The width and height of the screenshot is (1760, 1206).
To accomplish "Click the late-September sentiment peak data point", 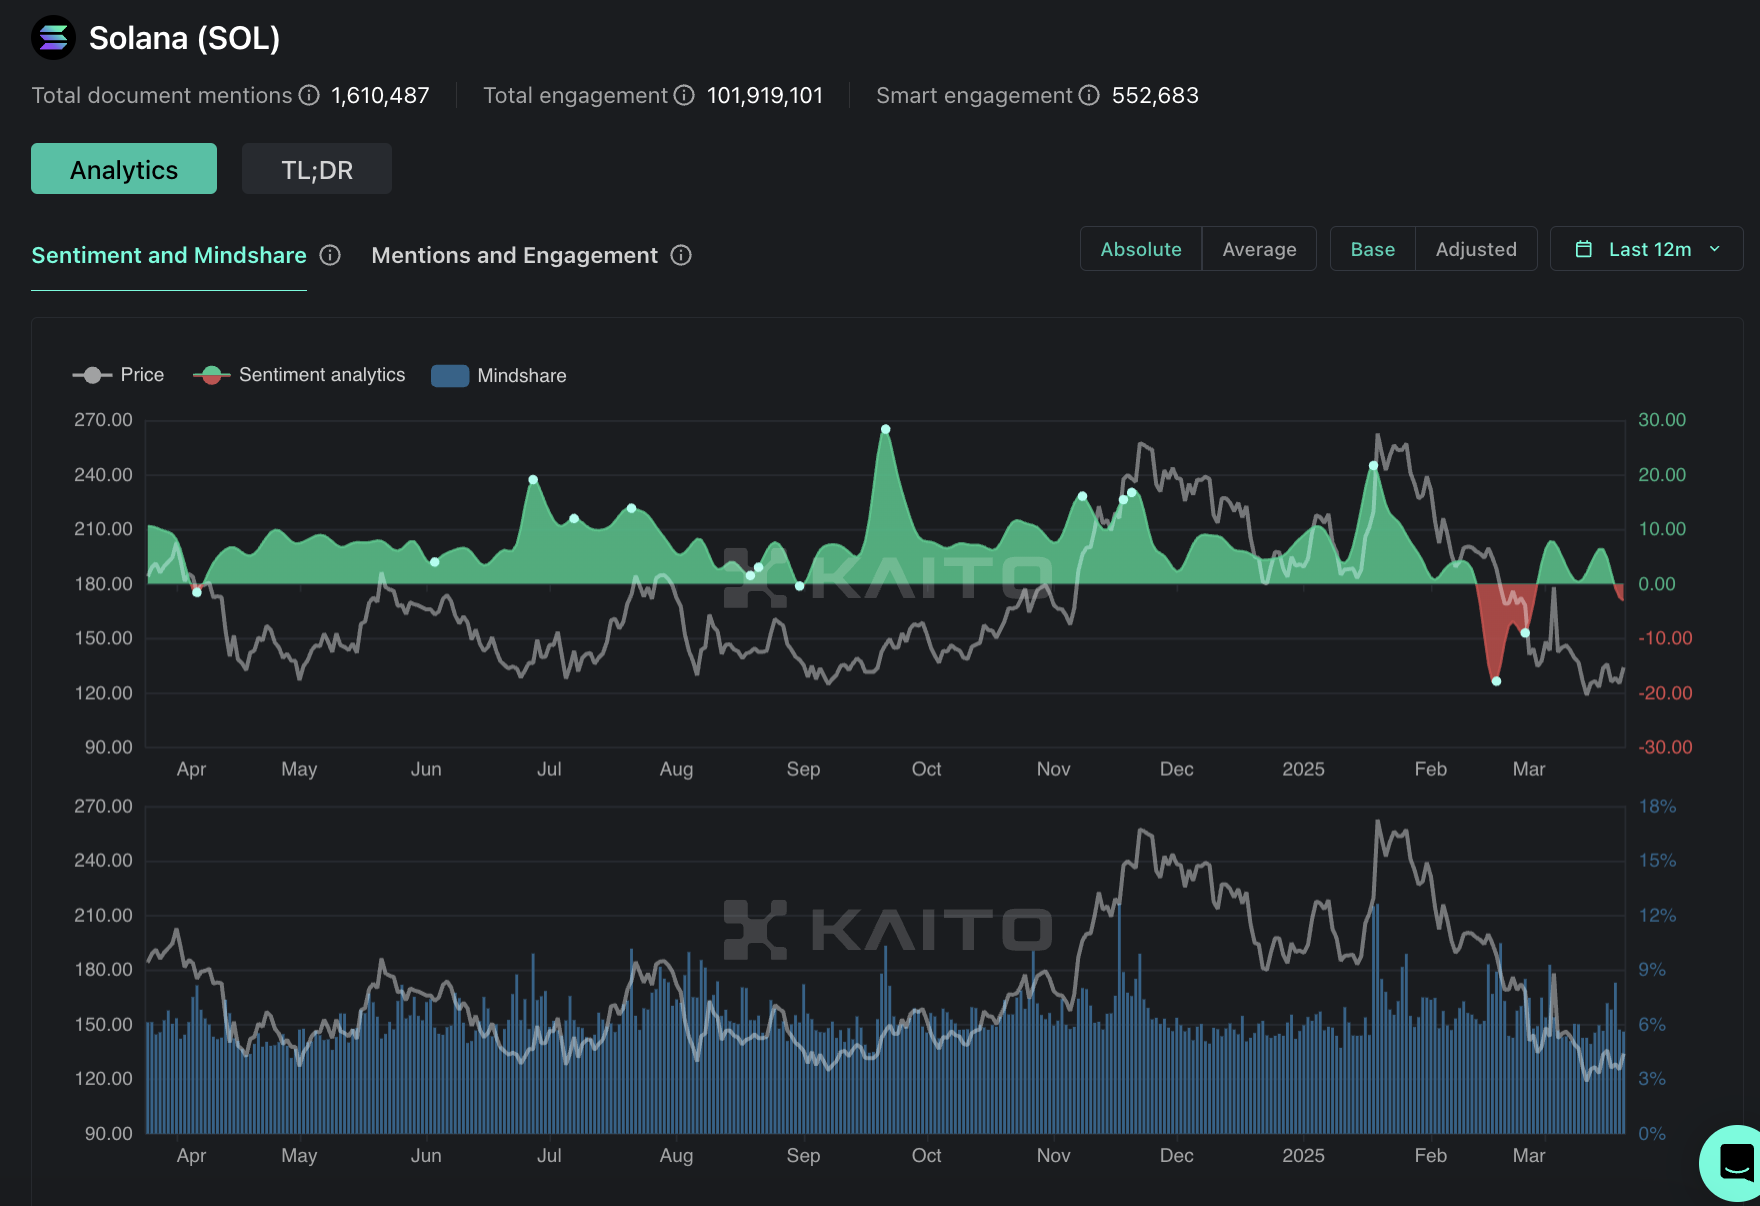I will click(886, 429).
